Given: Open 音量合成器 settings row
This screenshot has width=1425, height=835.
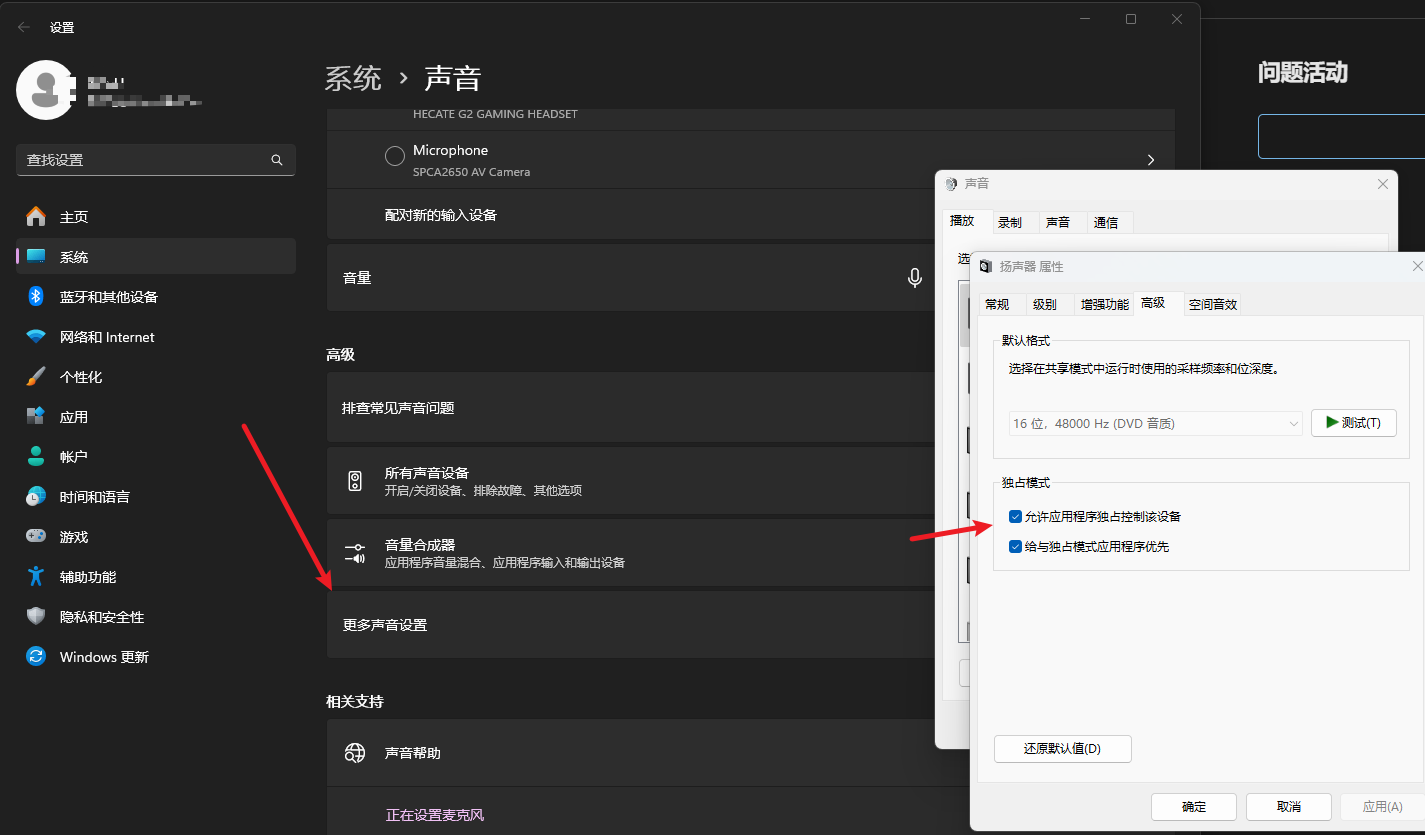Looking at the screenshot, I should coord(632,553).
